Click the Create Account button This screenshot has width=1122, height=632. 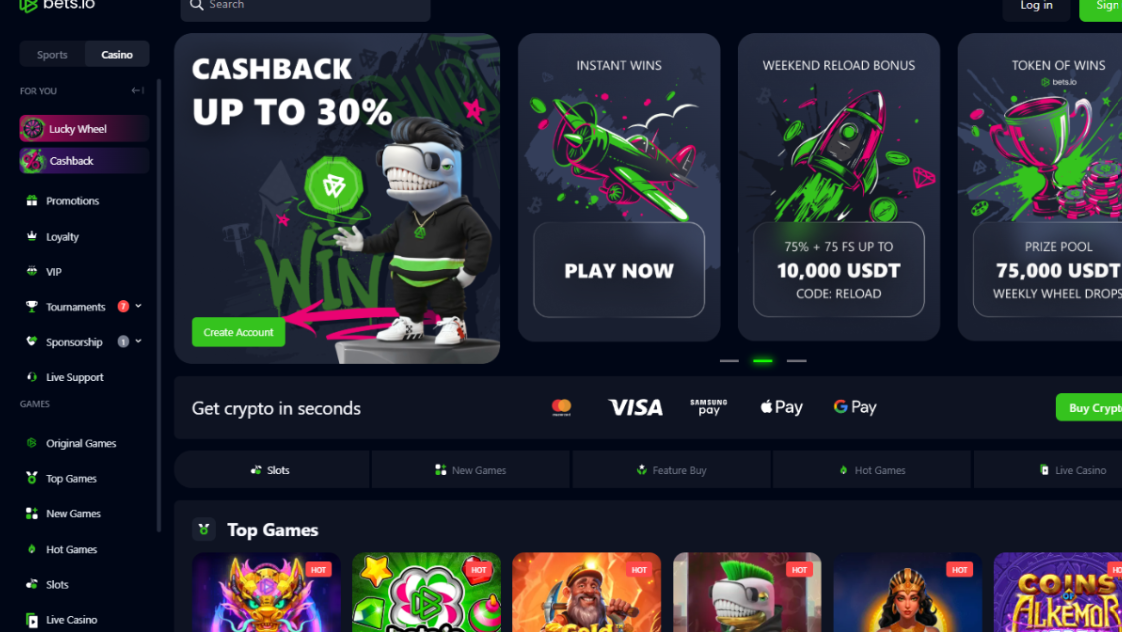click(x=238, y=332)
